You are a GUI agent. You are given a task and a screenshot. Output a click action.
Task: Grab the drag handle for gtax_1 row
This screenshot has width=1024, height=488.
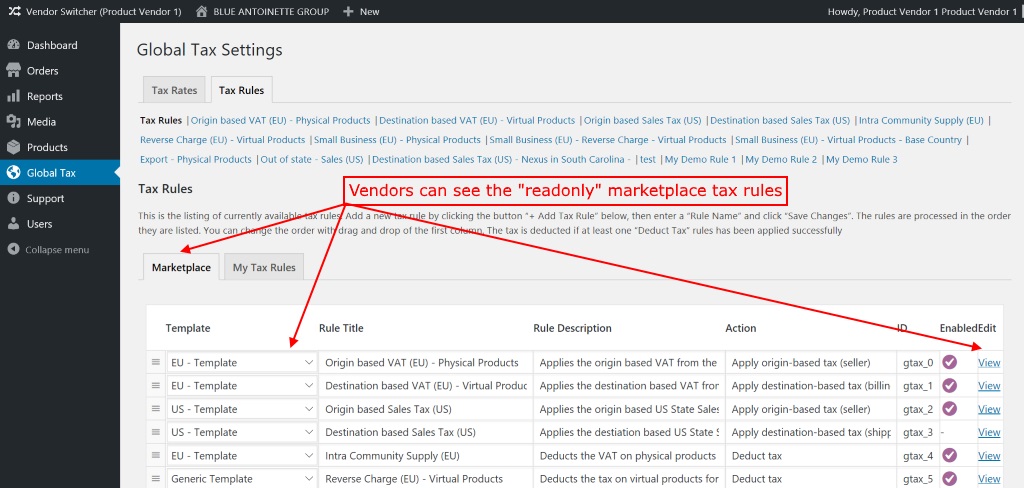point(155,385)
